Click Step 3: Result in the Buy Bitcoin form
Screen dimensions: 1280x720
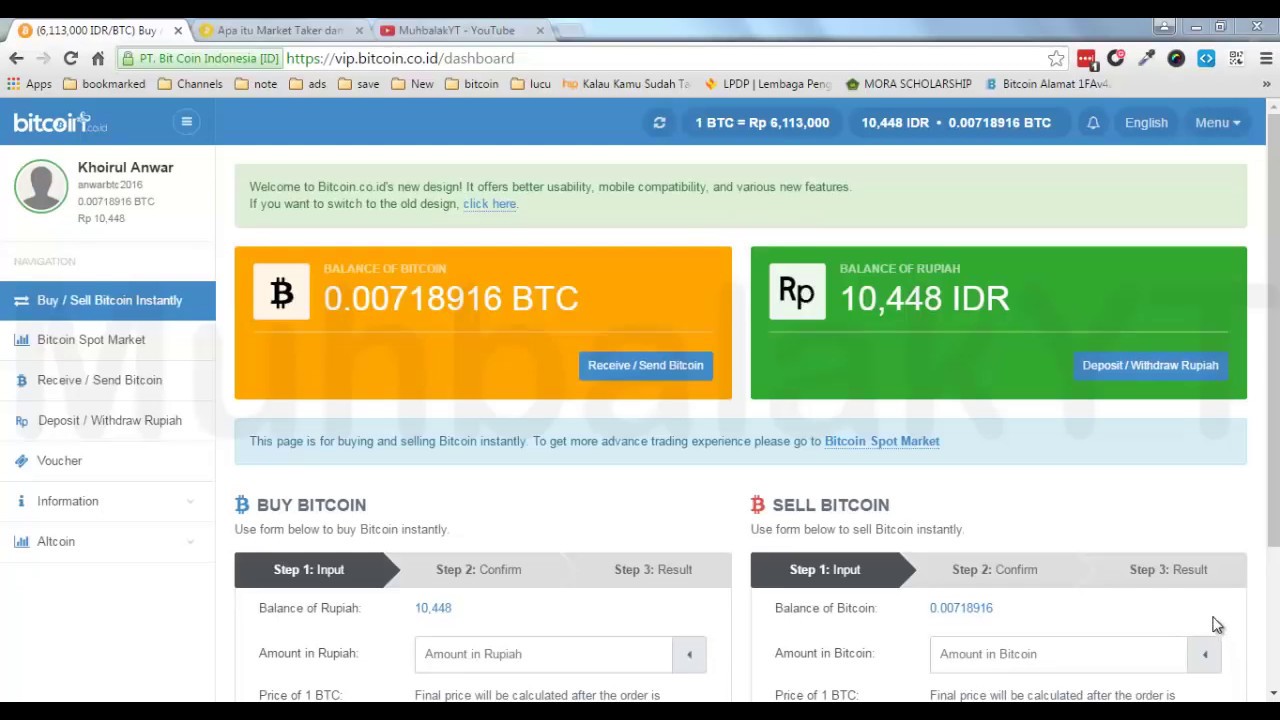coord(653,570)
